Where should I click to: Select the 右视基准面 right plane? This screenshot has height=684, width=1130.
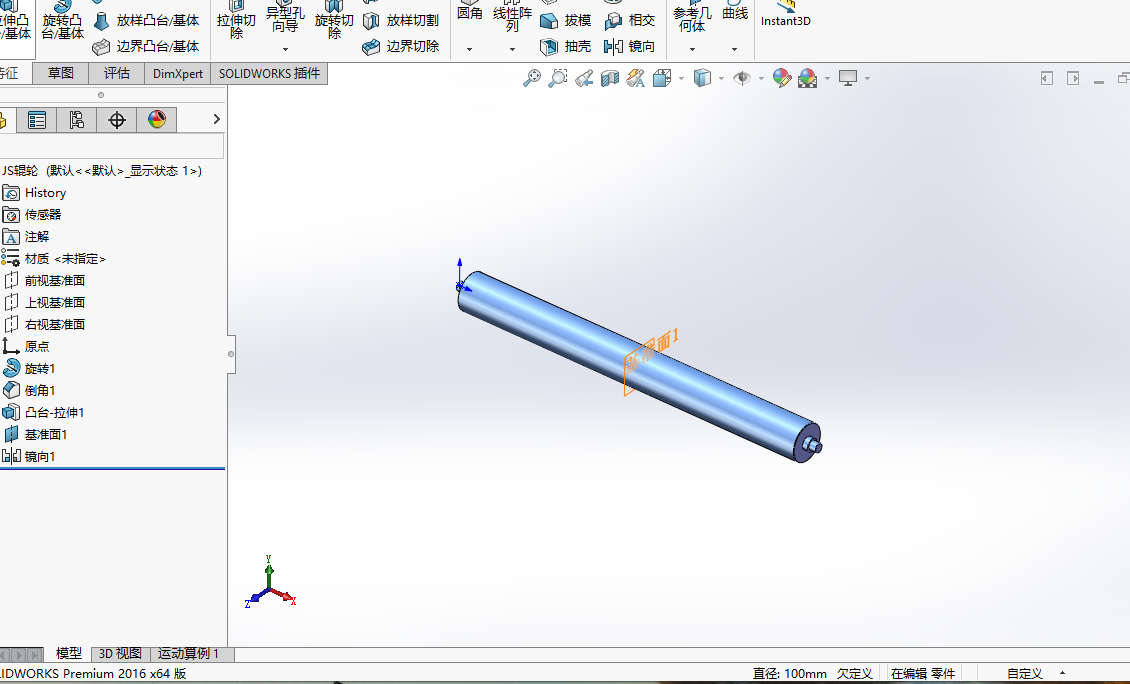(45, 325)
